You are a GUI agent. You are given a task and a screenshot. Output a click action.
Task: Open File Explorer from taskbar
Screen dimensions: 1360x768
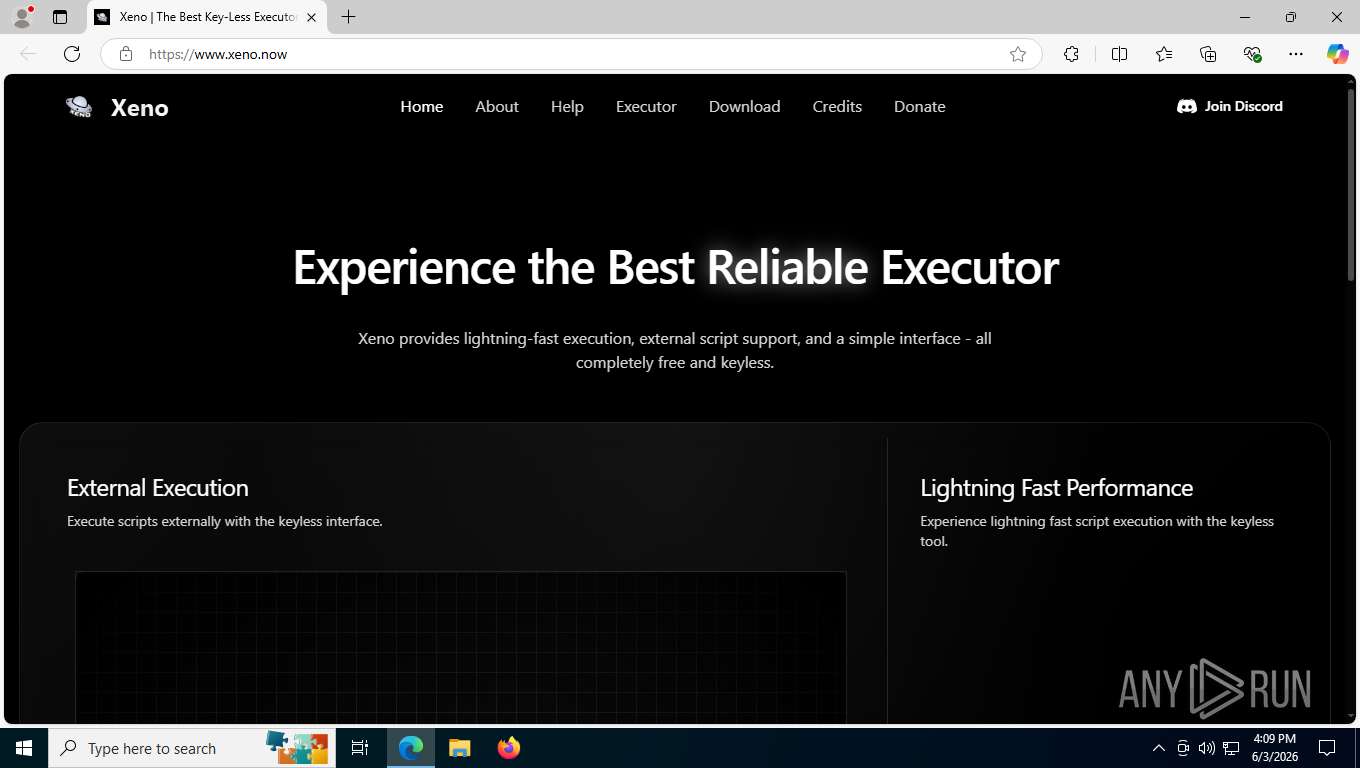click(x=459, y=748)
